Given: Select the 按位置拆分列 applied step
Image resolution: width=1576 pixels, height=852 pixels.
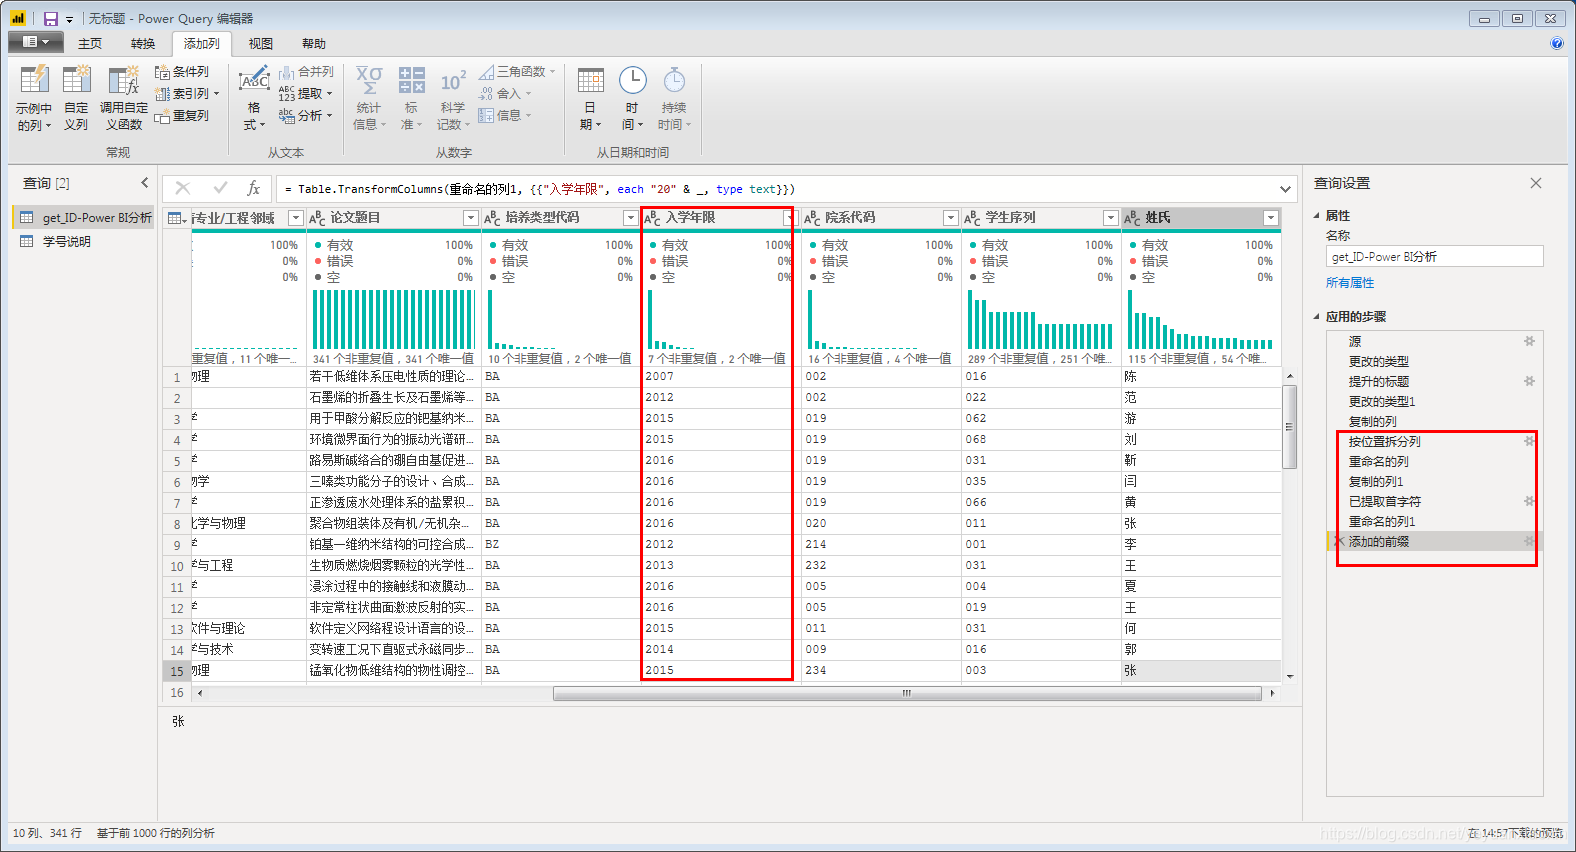Looking at the screenshot, I should [x=1434, y=441].
